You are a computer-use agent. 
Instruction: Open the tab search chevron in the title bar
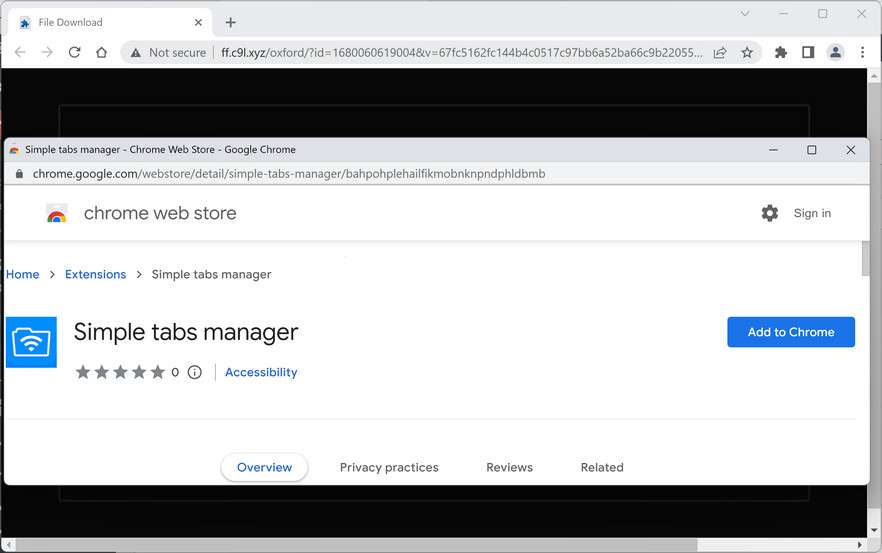pos(745,14)
